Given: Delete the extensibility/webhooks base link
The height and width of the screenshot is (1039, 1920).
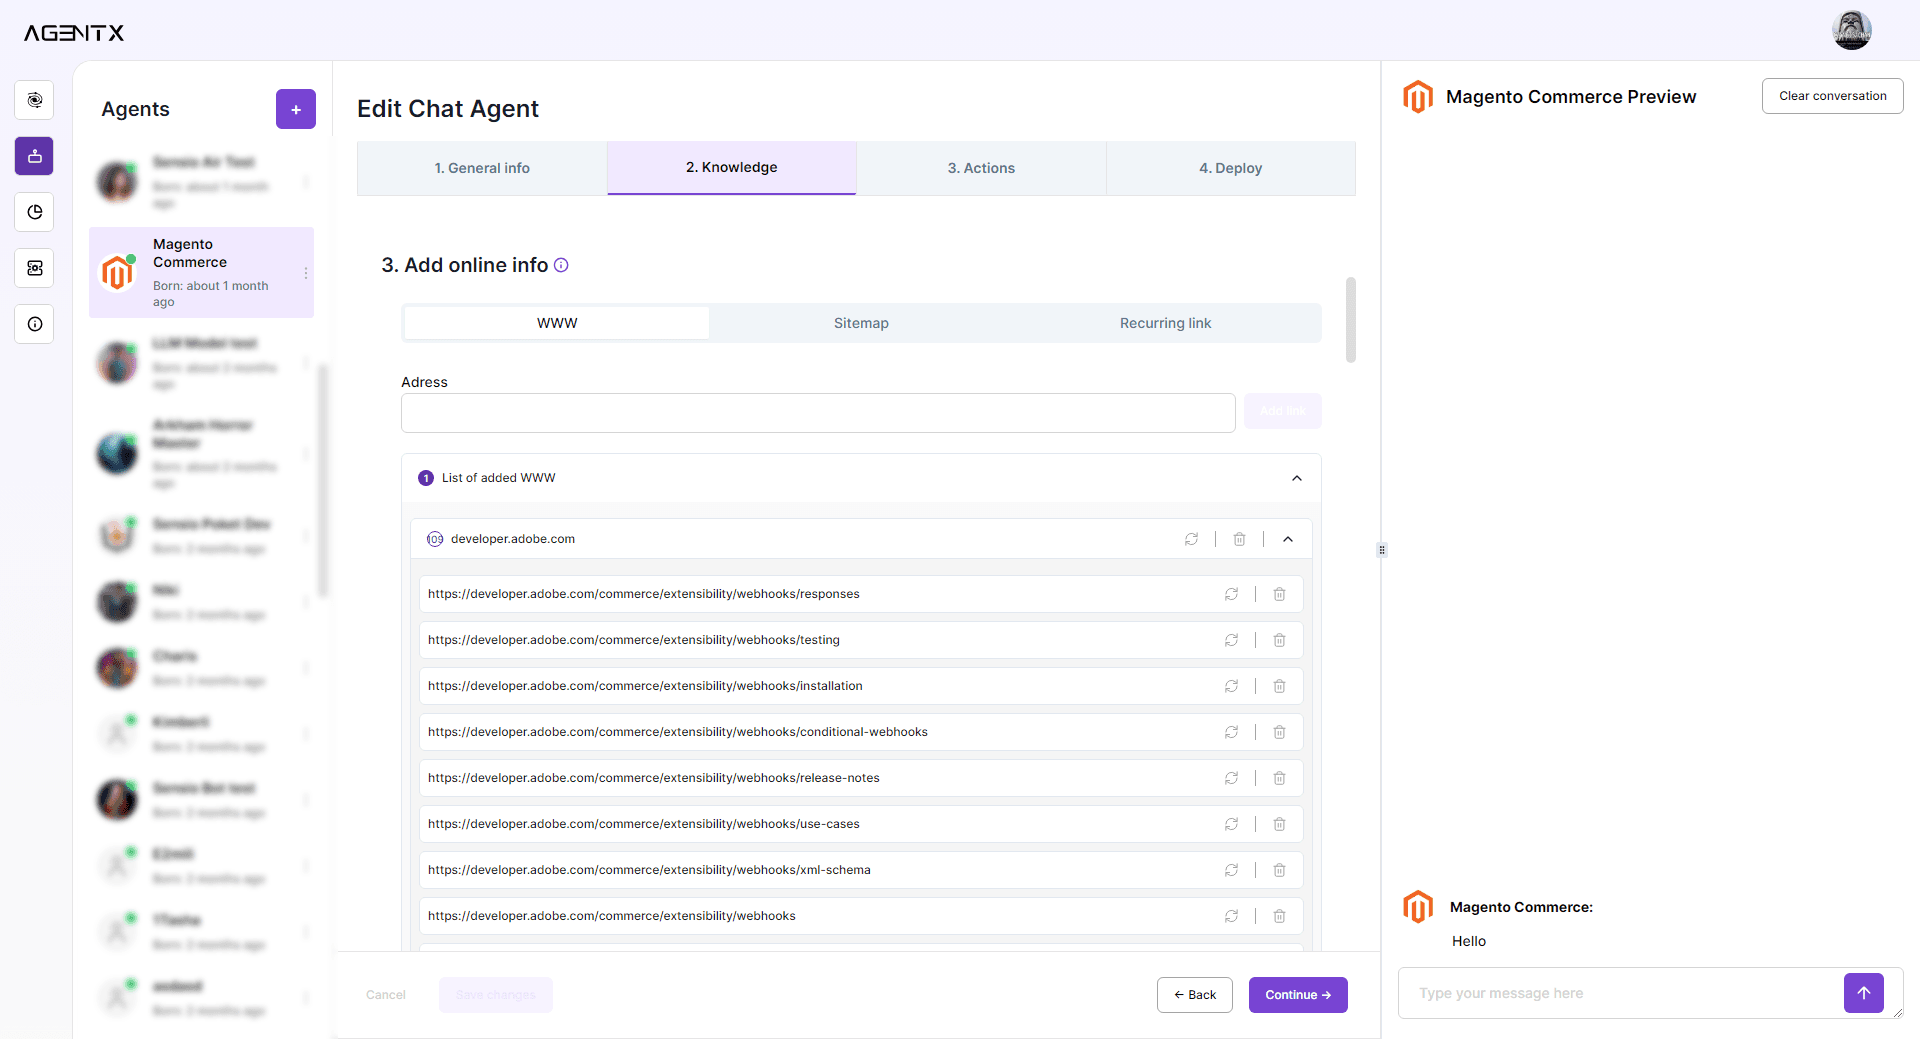Looking at the screenshot, I should 1279,916.
